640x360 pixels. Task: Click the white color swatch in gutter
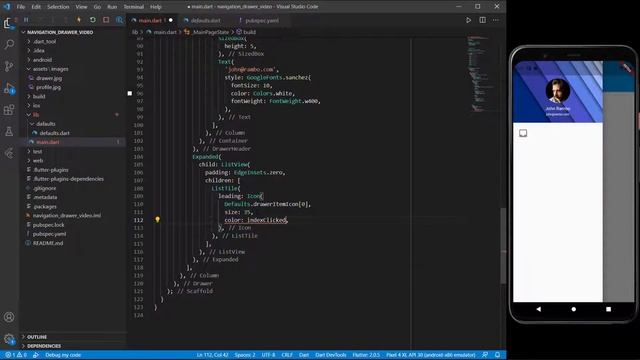[130, 93]
